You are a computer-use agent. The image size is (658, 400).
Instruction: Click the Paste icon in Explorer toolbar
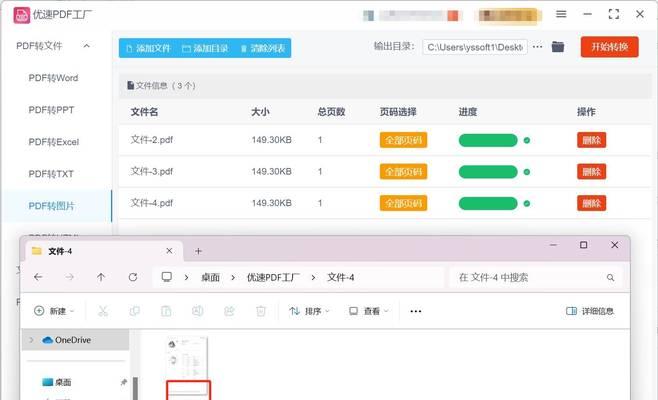click(x=166, y=311)
